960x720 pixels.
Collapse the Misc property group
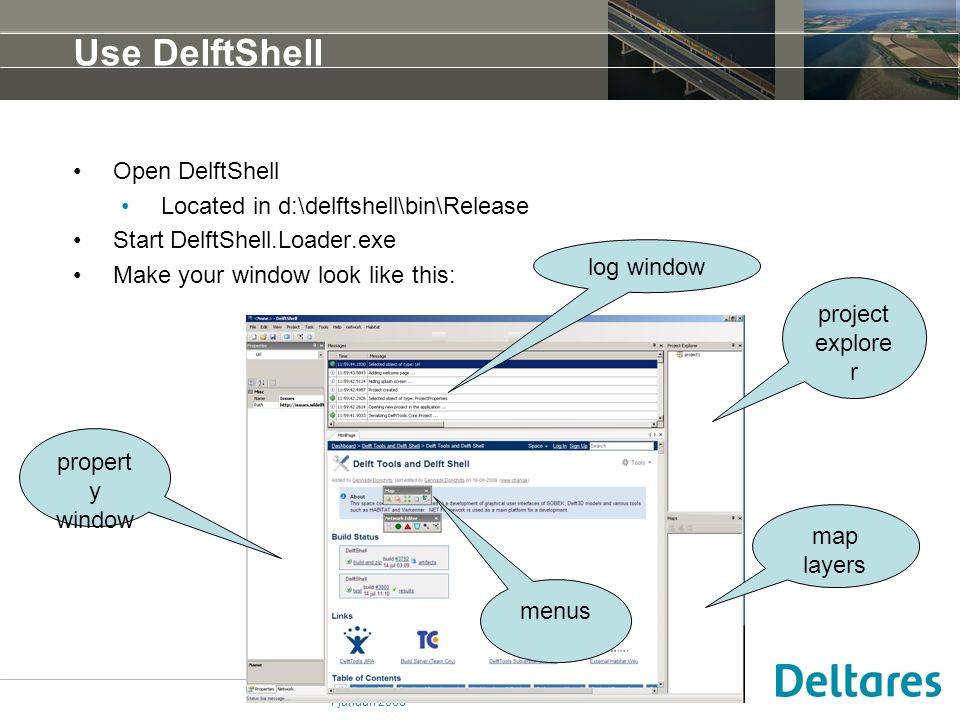point(250,392)
